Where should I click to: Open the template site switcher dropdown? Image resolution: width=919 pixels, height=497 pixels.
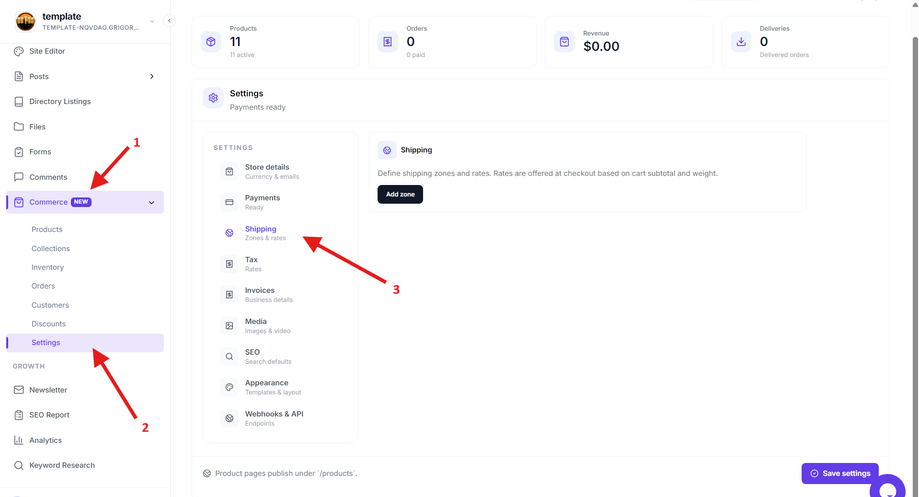pyautogui.click(x=152, y=21)
